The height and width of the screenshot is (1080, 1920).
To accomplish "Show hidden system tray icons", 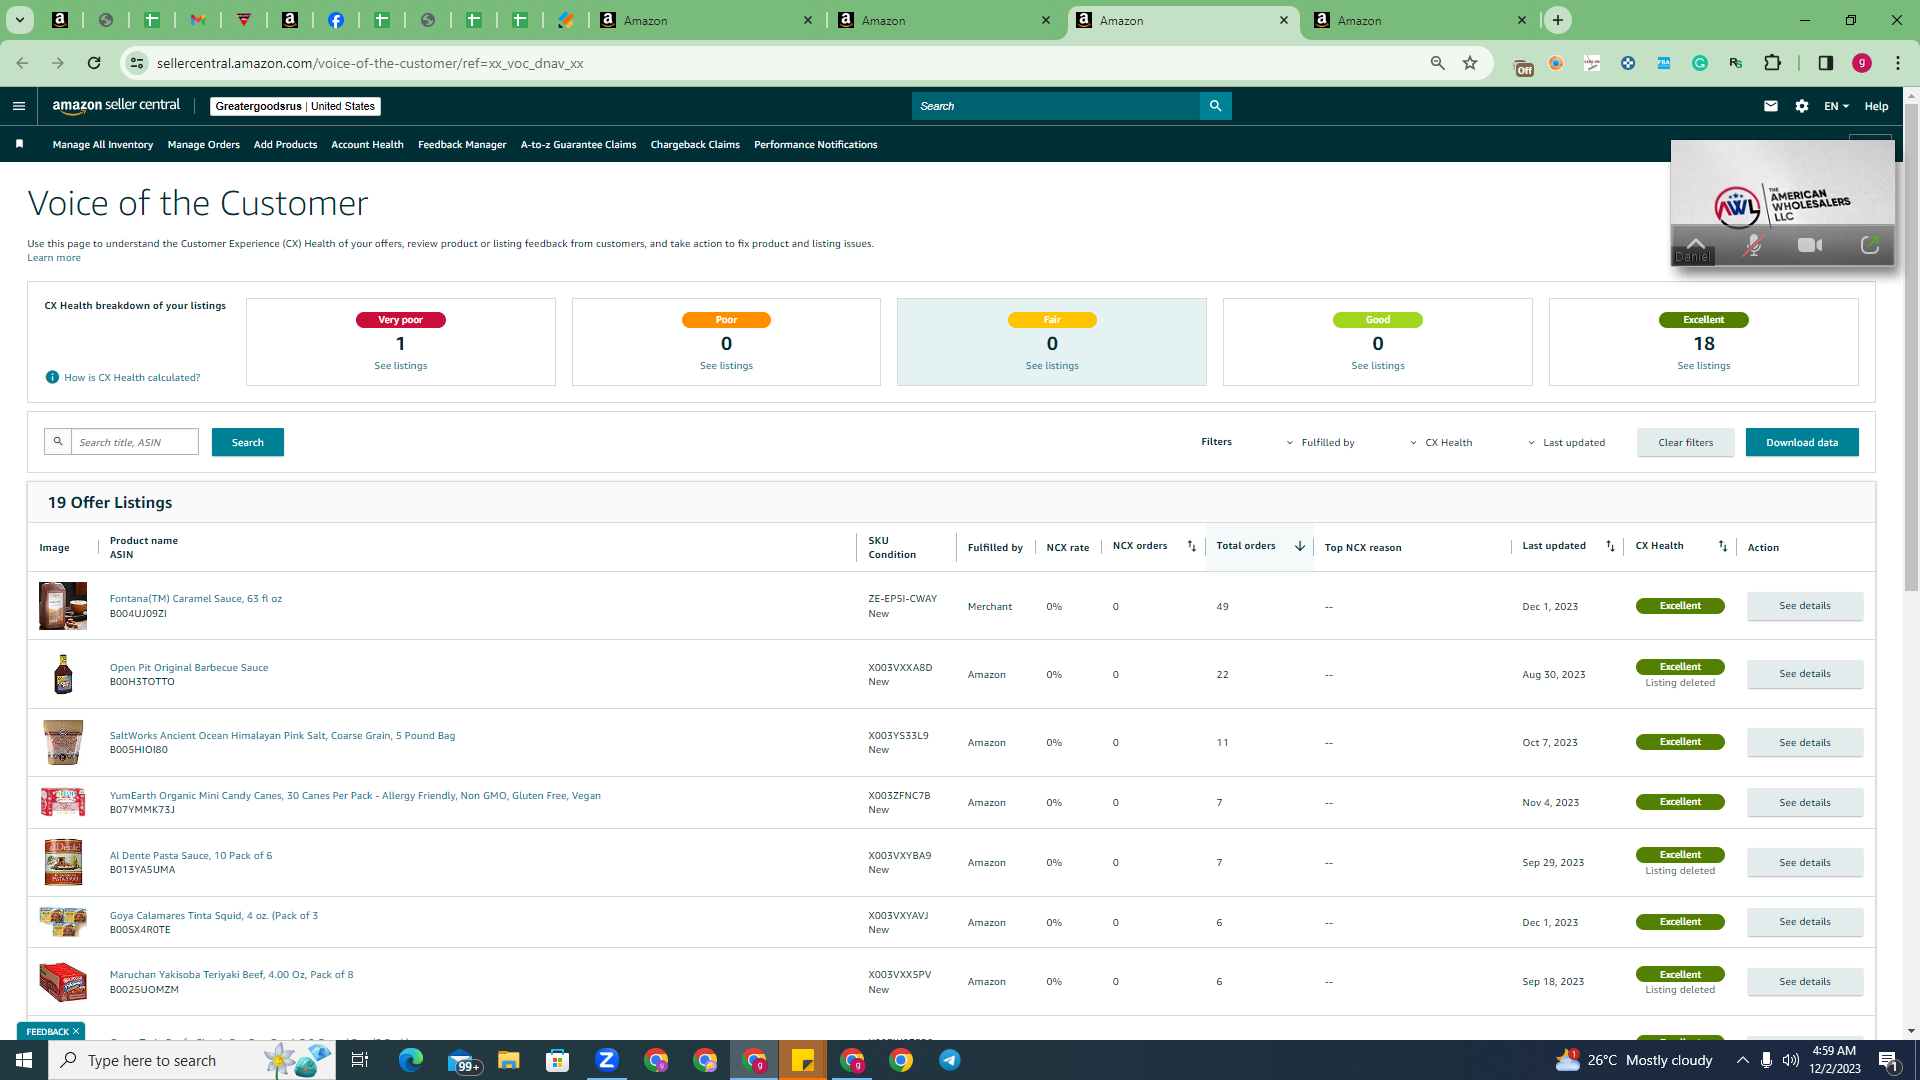I will click(x=1742, y=1060).
